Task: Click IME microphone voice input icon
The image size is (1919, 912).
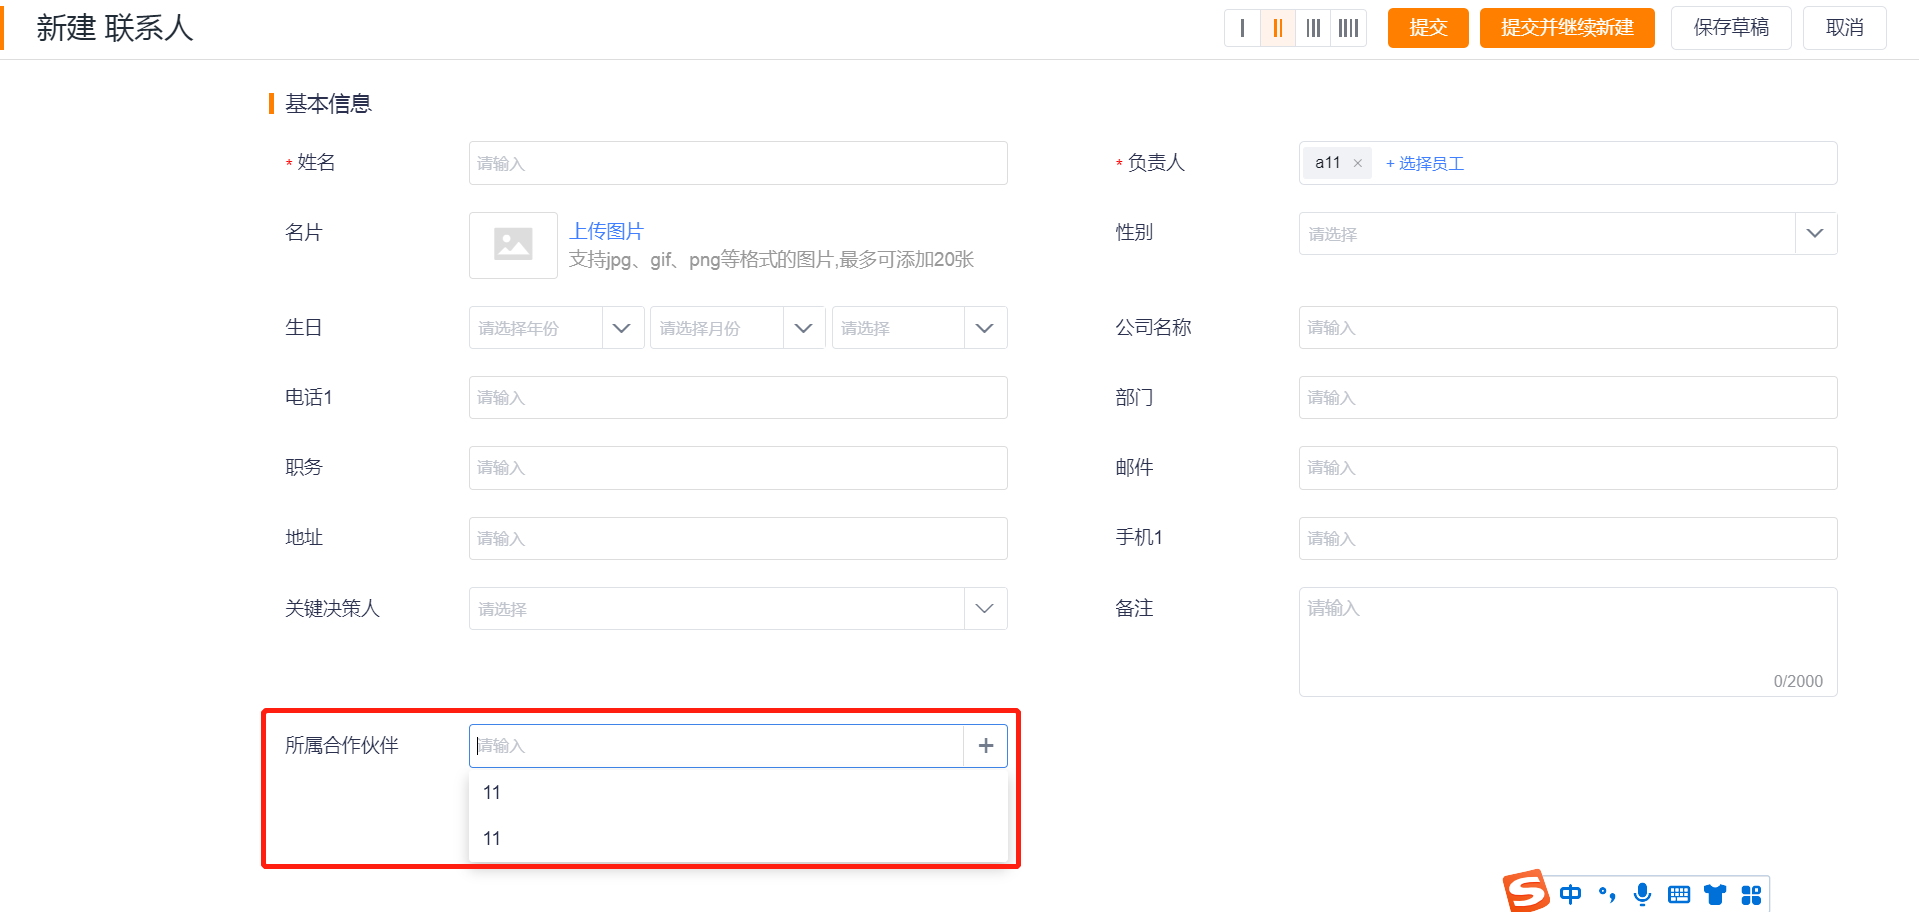Action: pos(1642,894)
